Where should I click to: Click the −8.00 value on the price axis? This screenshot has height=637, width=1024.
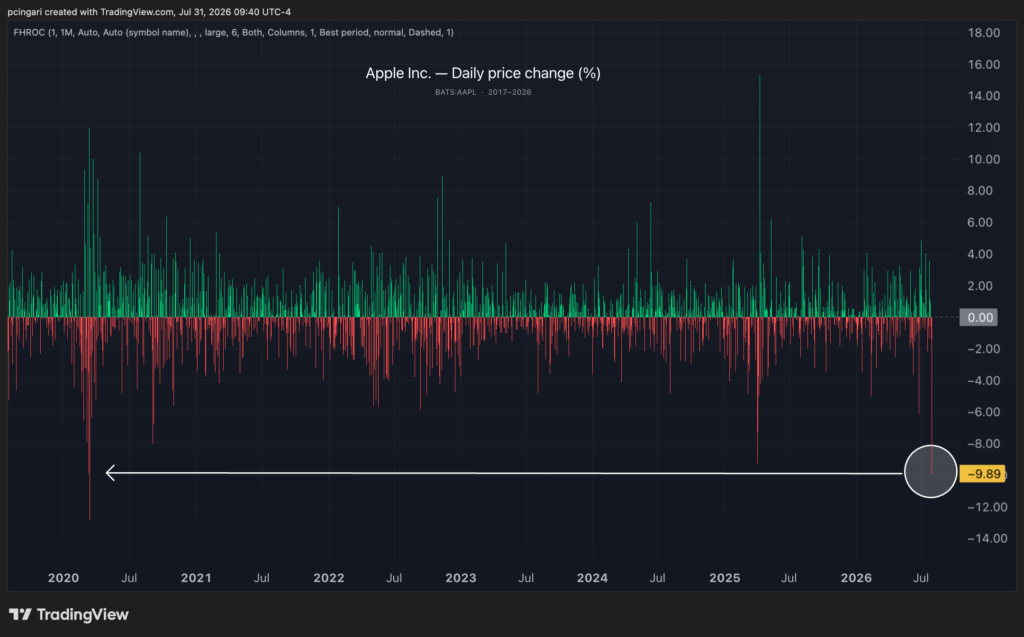tap(984, 444)
